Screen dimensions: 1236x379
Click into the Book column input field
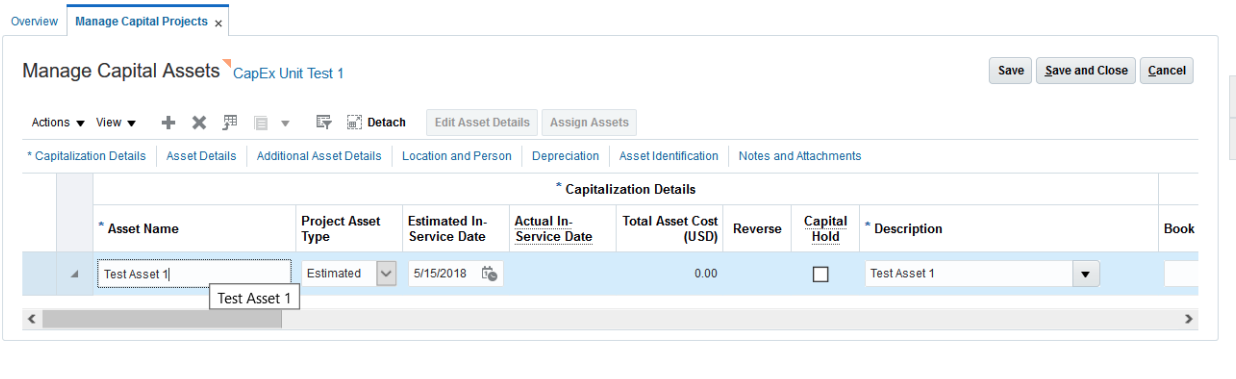click(x=1180, y=274)
